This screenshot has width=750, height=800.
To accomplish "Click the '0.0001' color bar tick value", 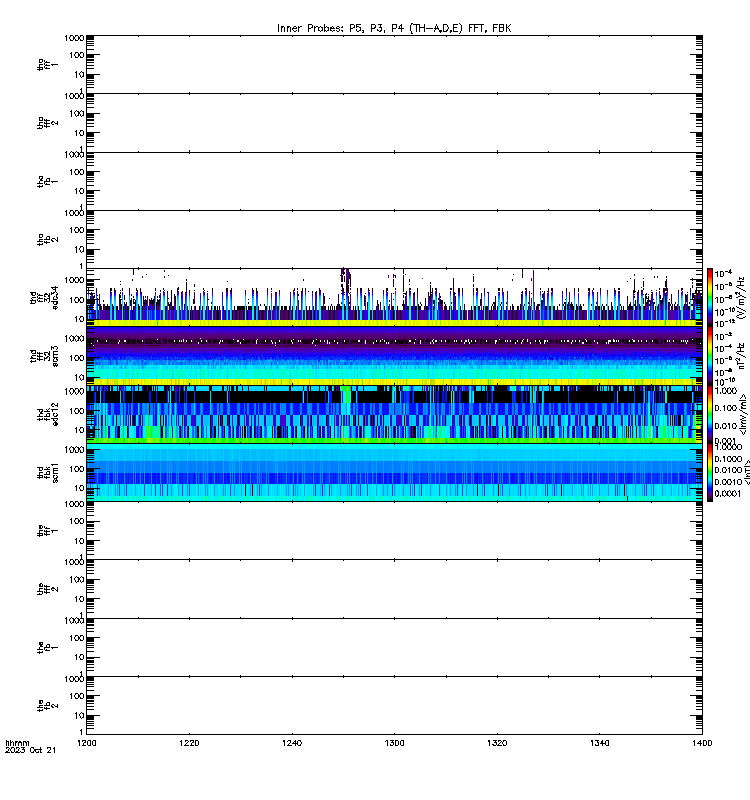I will point(728,493).
